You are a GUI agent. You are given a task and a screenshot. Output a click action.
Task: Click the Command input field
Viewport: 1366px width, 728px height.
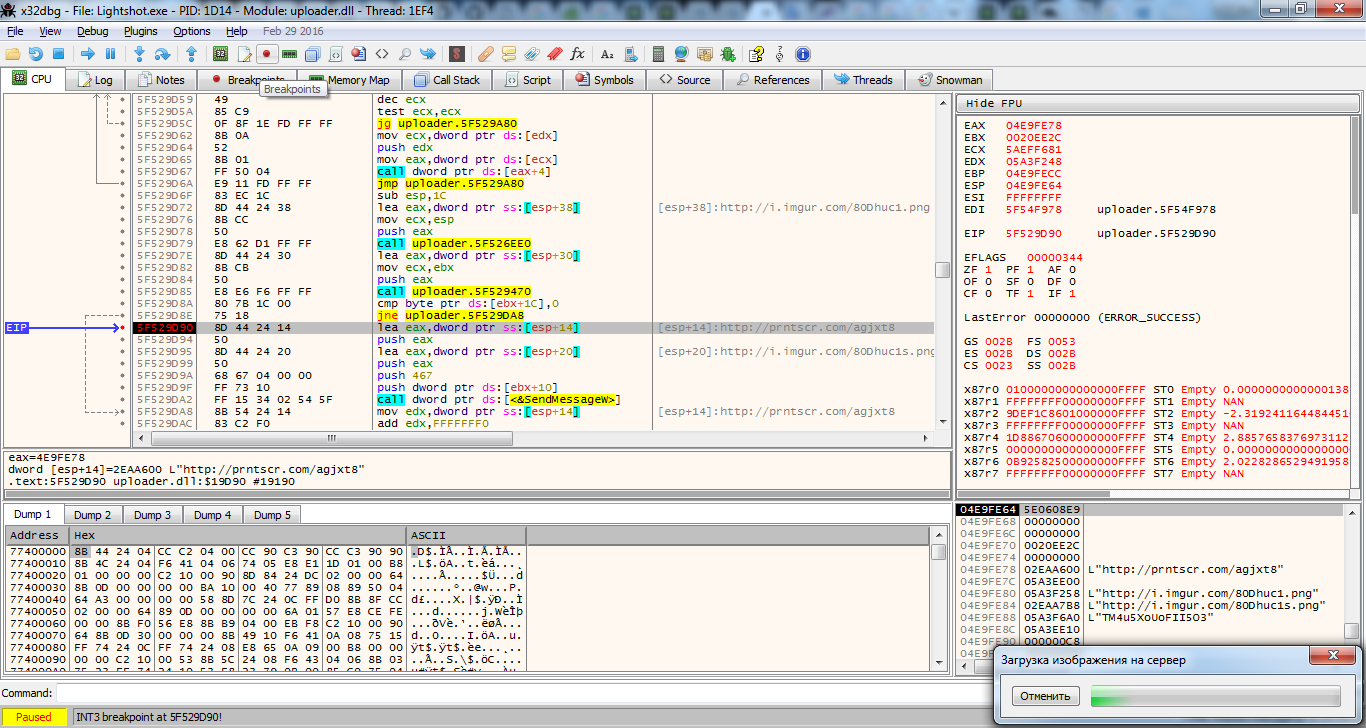pyautogui.click(x=500, y=693)
